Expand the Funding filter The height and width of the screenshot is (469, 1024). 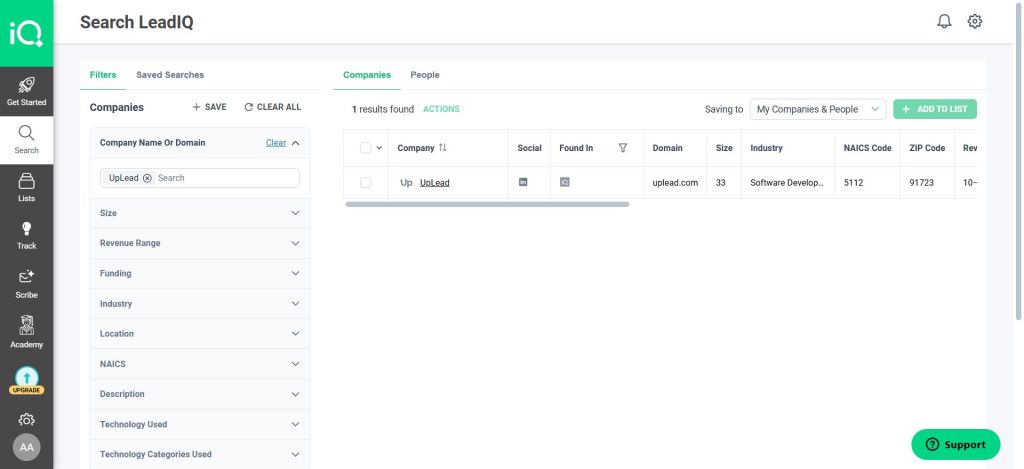click(200, 273)
